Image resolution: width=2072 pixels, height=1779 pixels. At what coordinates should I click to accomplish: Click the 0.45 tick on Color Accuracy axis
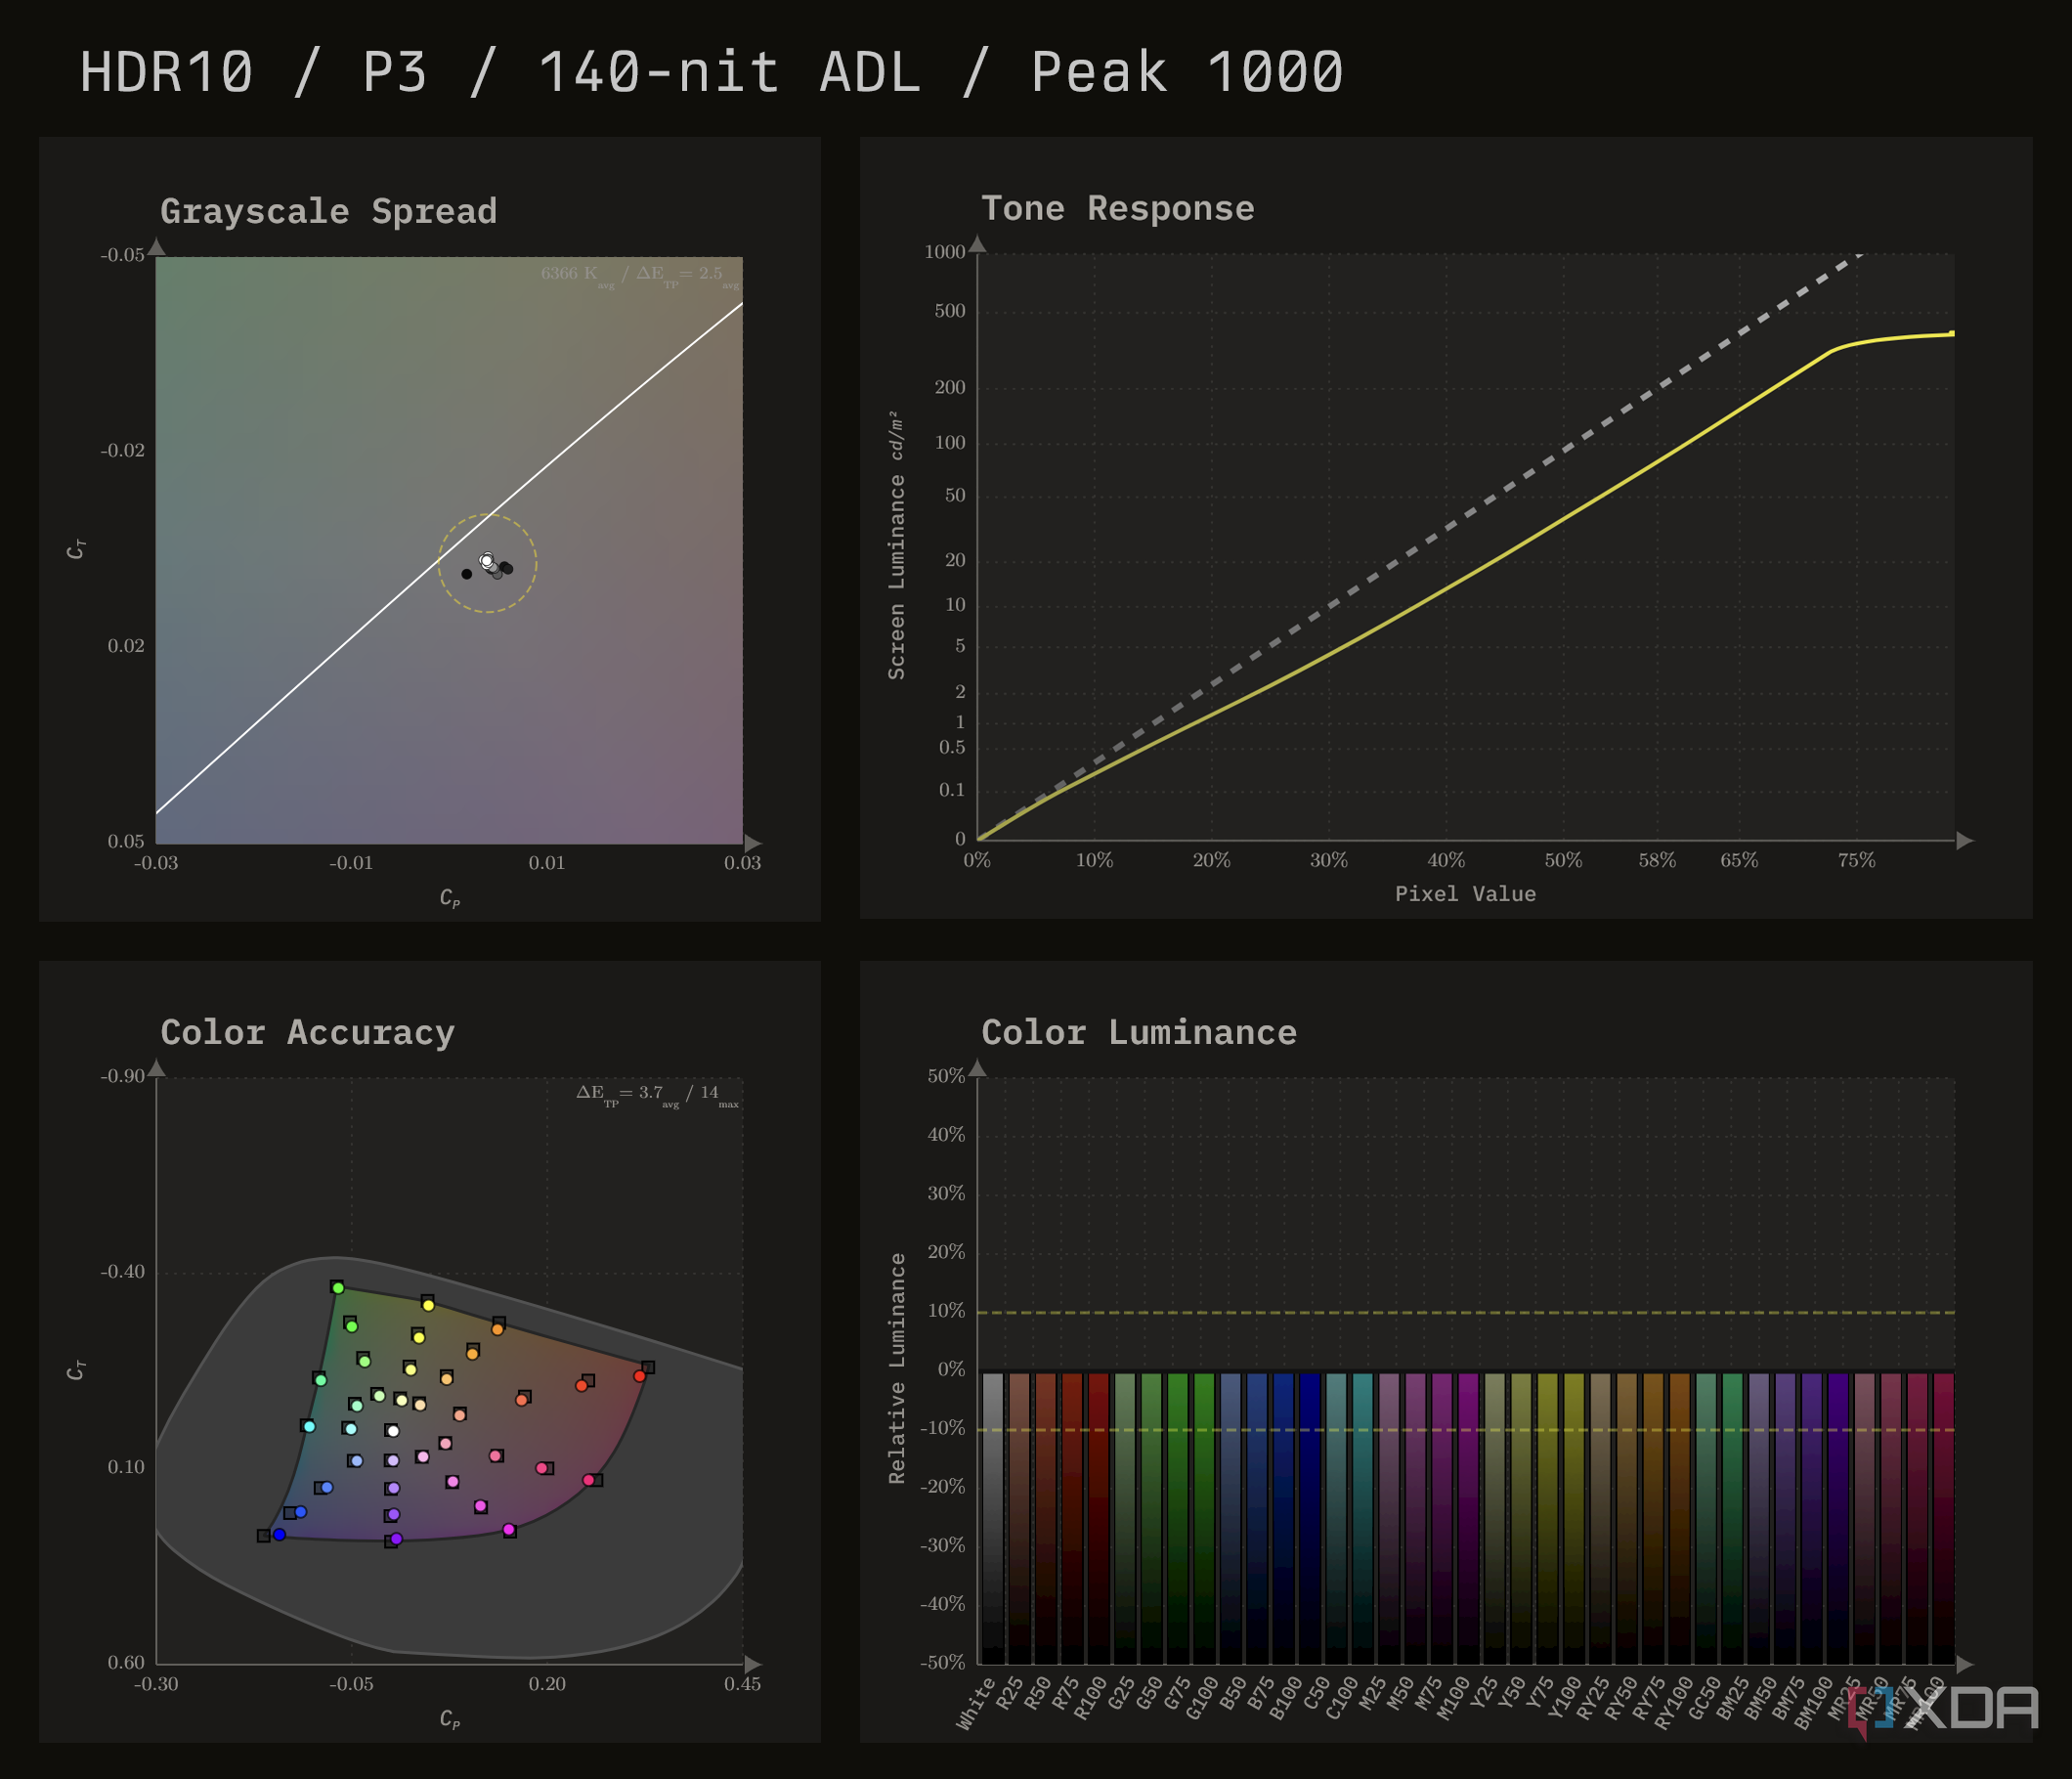[742, 1684]
